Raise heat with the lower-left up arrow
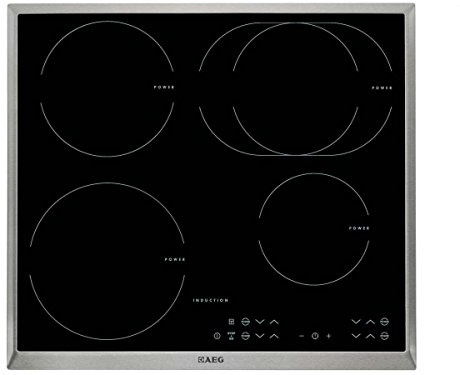460x375 pixels. point(274,336)
